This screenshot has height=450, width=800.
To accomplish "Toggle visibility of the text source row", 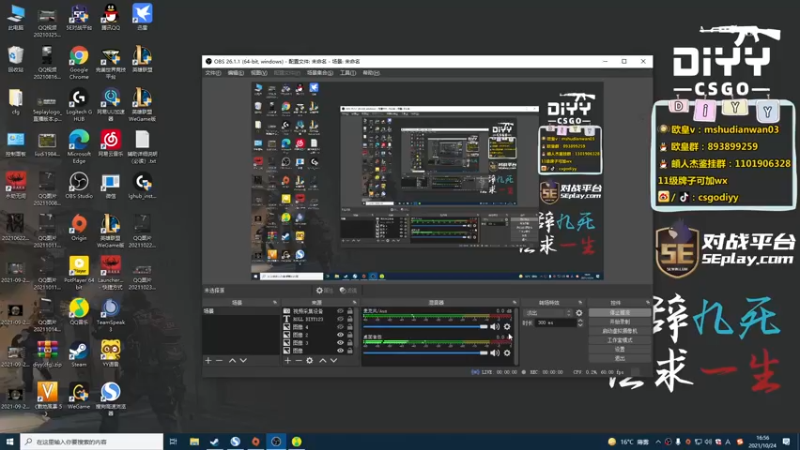I will (x=340, y=319).
